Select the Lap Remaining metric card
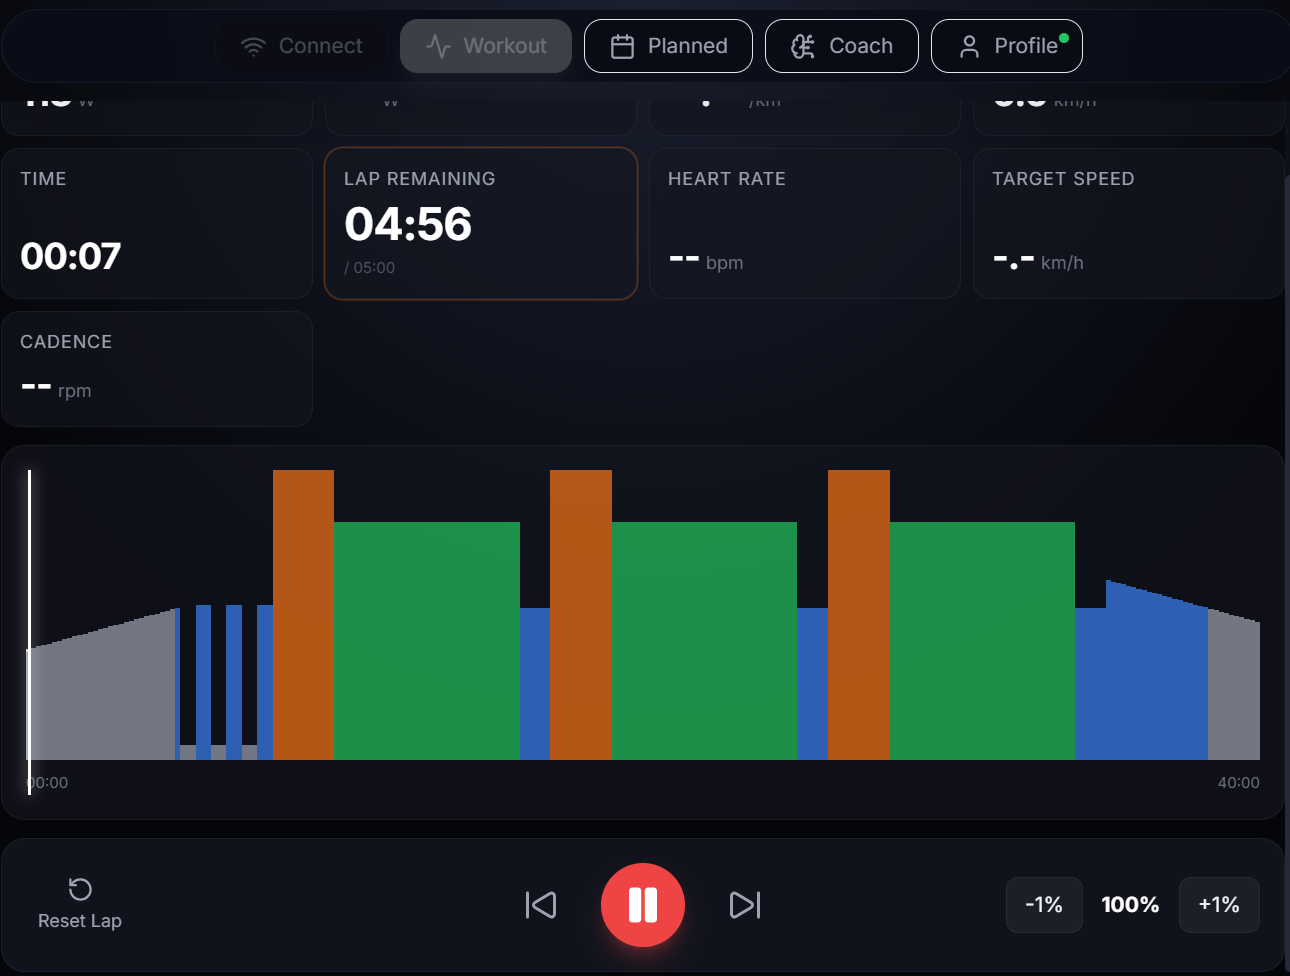1290x976 pixels. click(x=481, y=223)
